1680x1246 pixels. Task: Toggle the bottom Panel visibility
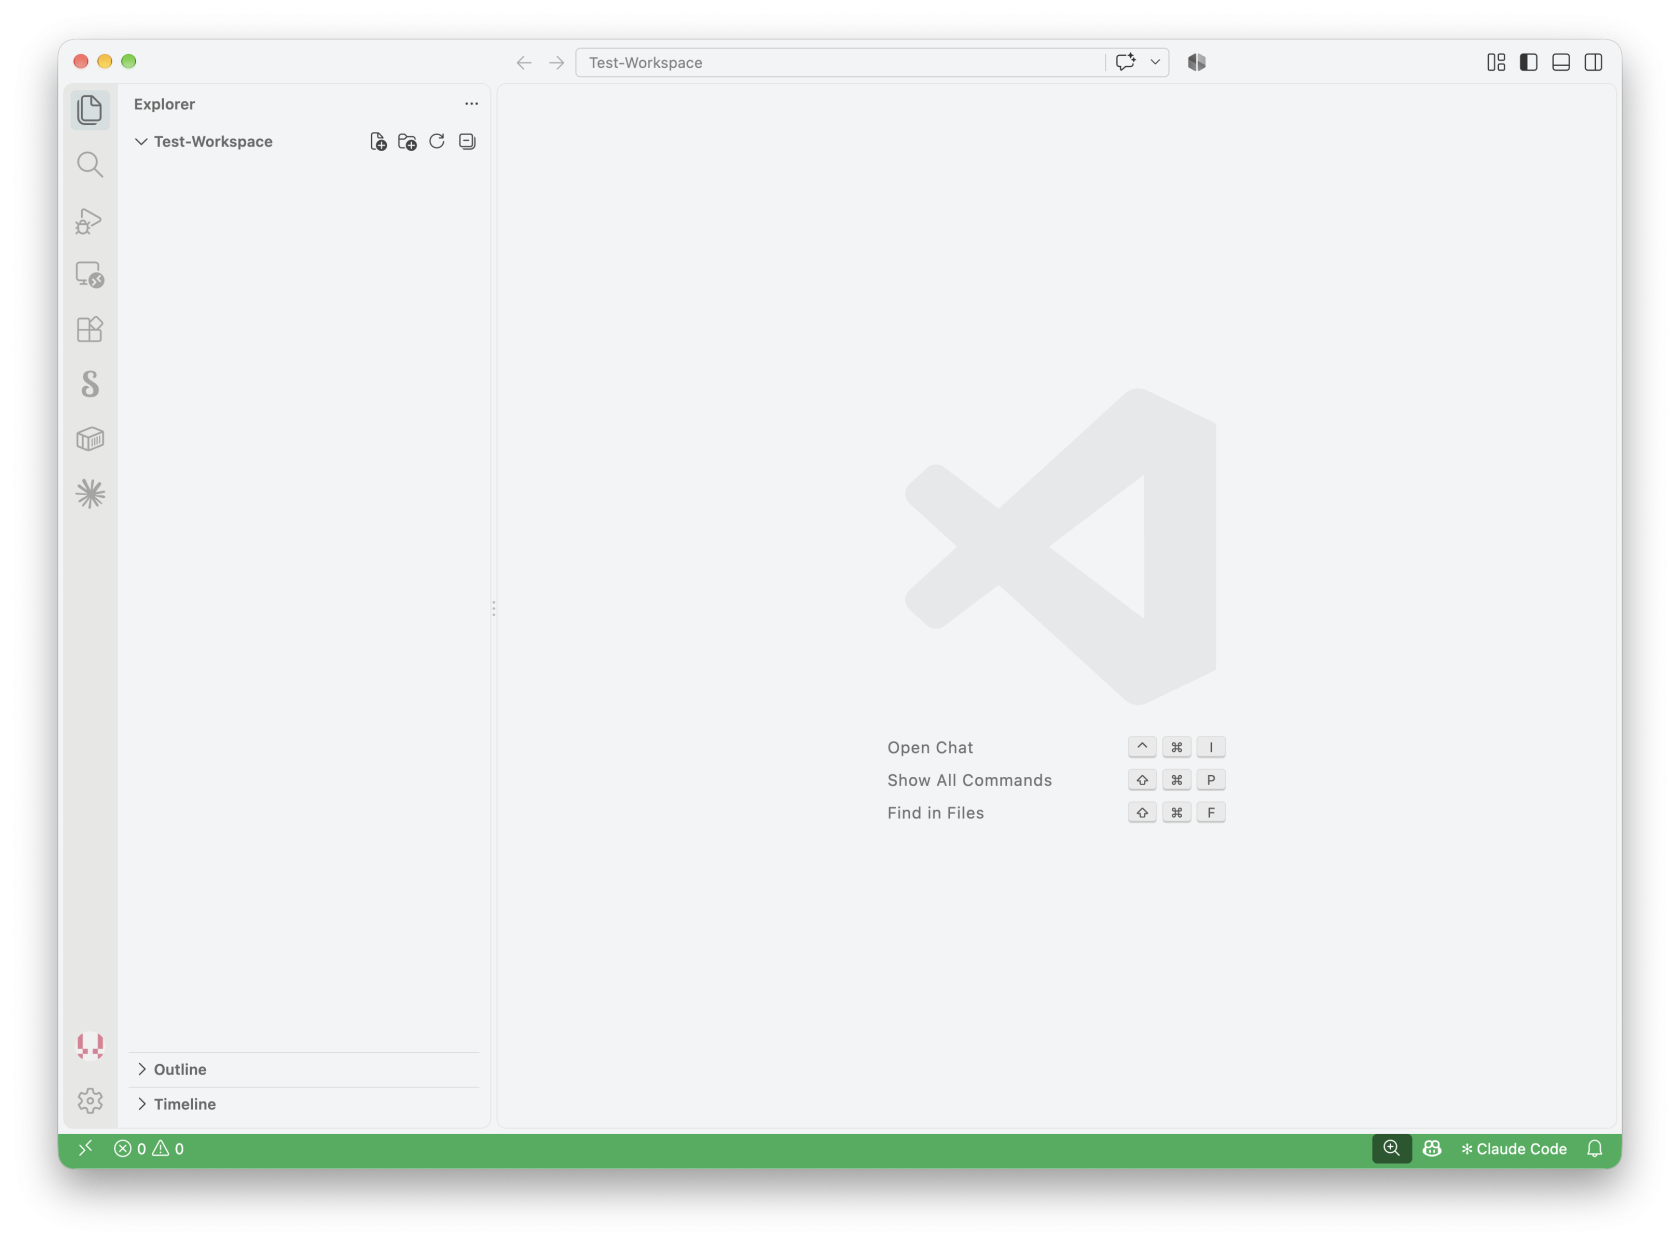pyautogui.click(x=1561, y=62)
